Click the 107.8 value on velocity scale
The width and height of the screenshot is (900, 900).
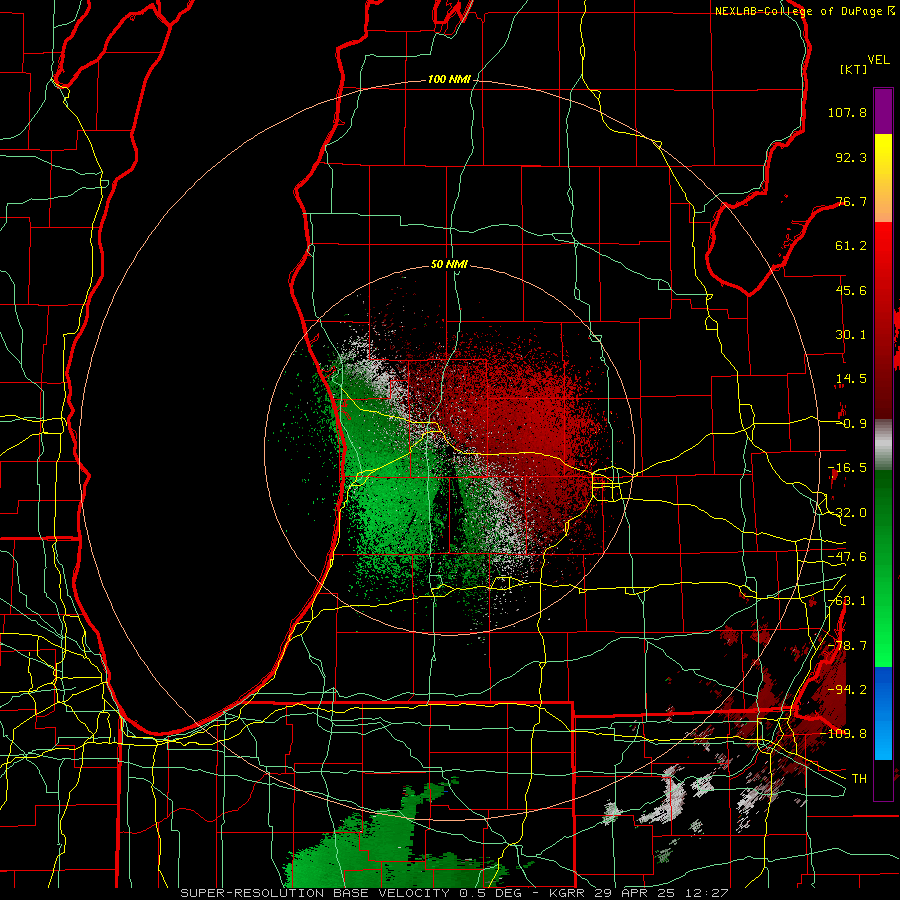click(847, 112)
